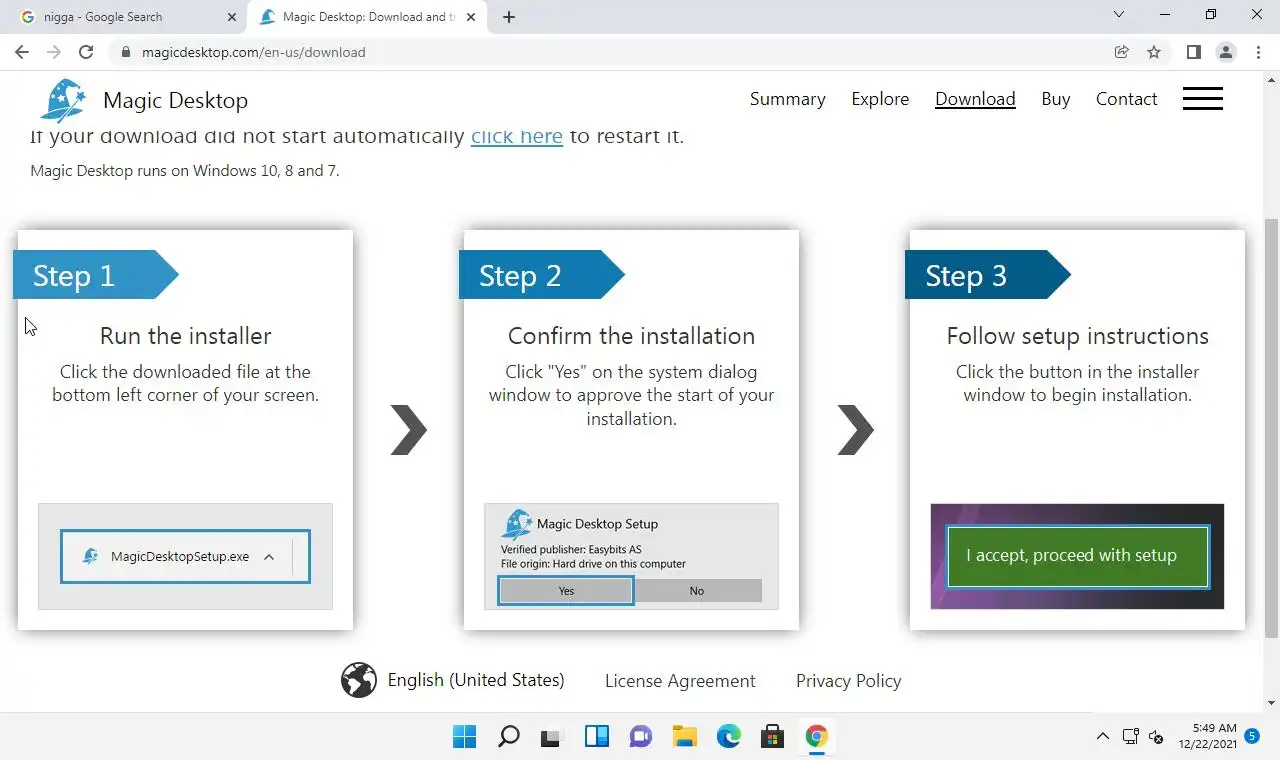Image resolution: width=1280 pixels, height=760 pixels.
Task: Open English (United States) language selector
Action: (x=476, y=680)
